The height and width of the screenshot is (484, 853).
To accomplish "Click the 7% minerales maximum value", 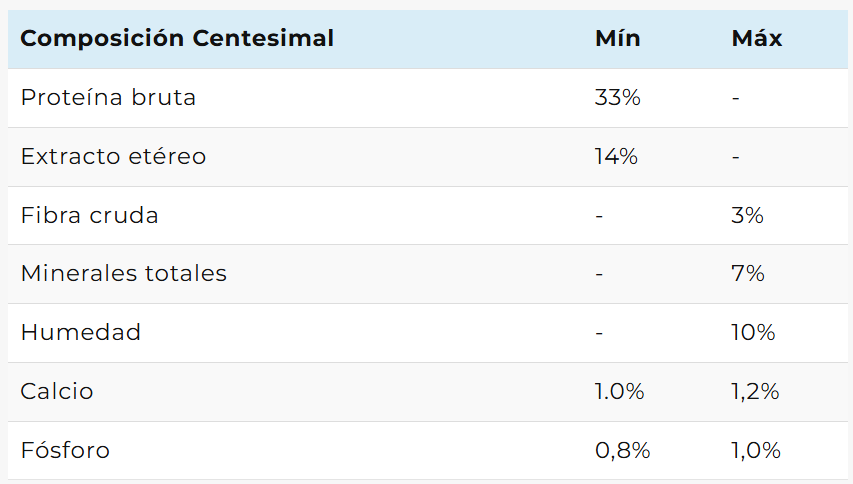I will pyautogui.click(x=748, y=273).
